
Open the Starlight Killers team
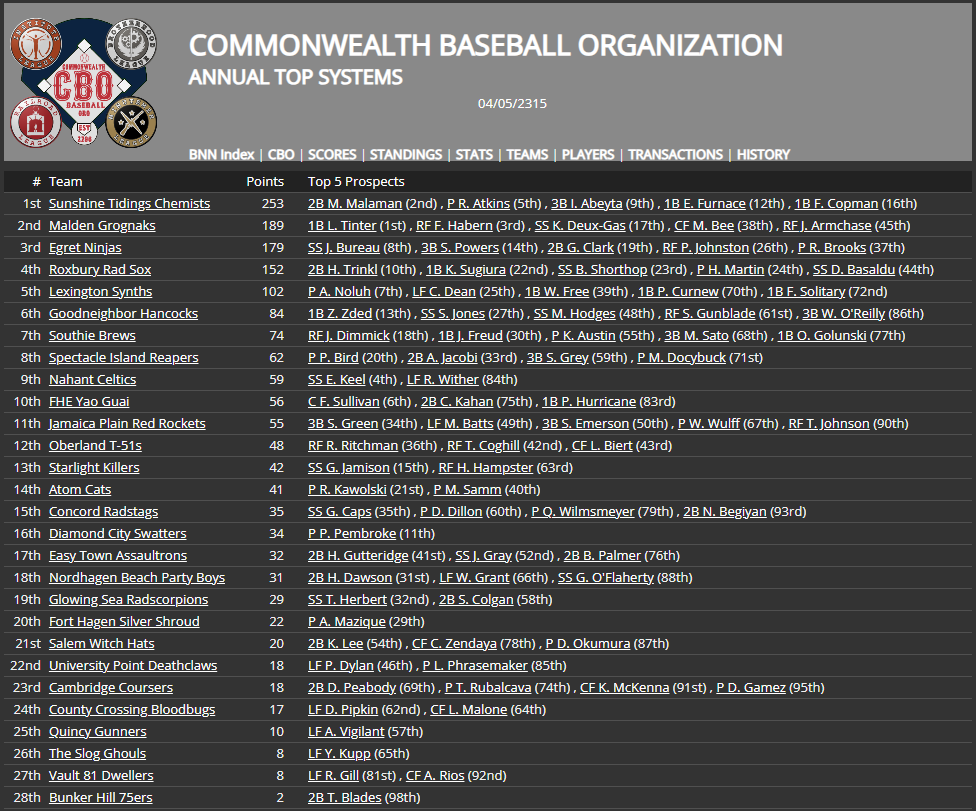coord(94,467)
